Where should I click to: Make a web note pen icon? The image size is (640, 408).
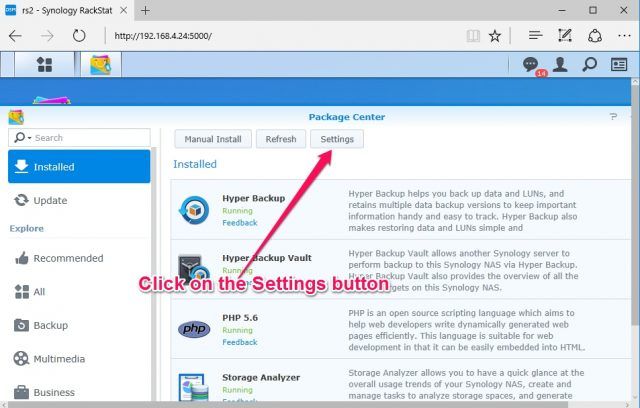tap(564, 36)
